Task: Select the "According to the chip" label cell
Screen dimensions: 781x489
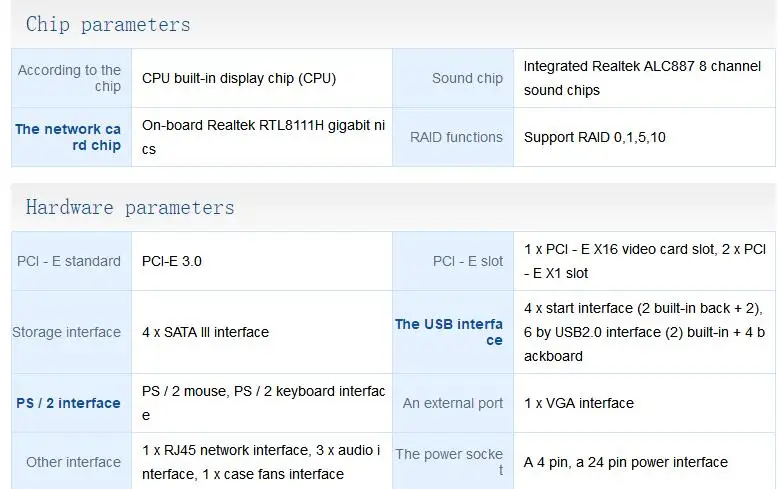Action: [x=70, y=78]
